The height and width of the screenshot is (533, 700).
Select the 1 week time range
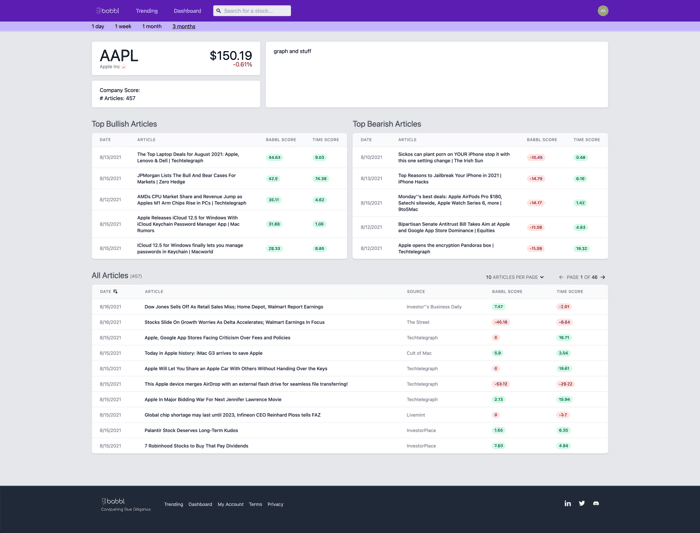[123, 26]
